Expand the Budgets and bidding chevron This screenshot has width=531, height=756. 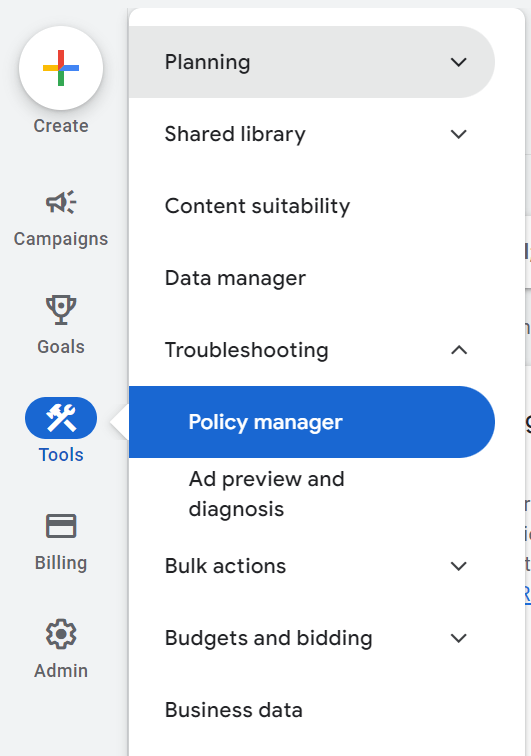459,638
